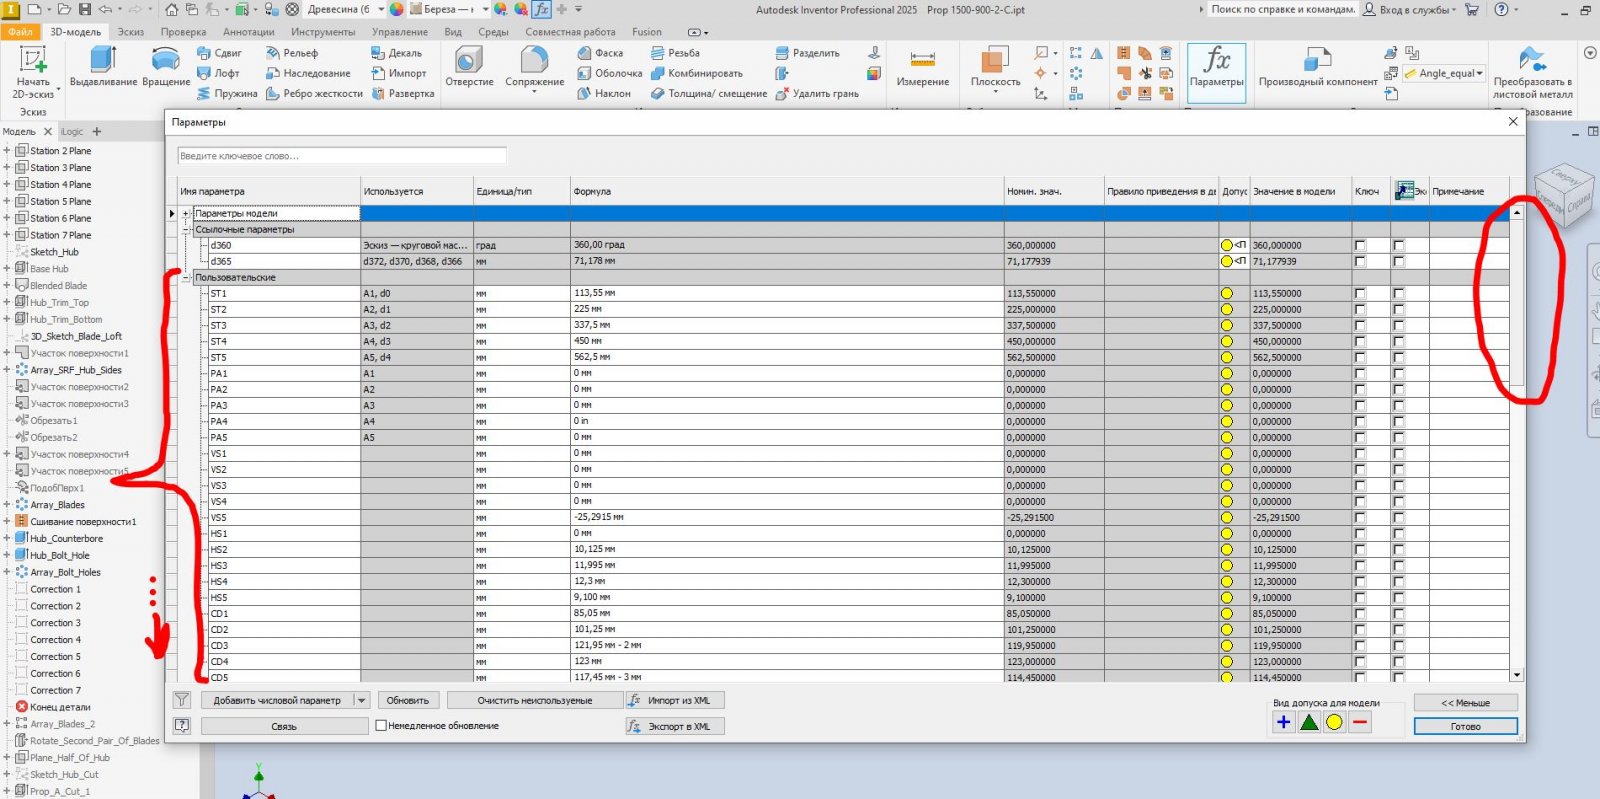Click the << Меньше button
This screenshot has width=1600, height=799.
click(x=1466, y=702)
